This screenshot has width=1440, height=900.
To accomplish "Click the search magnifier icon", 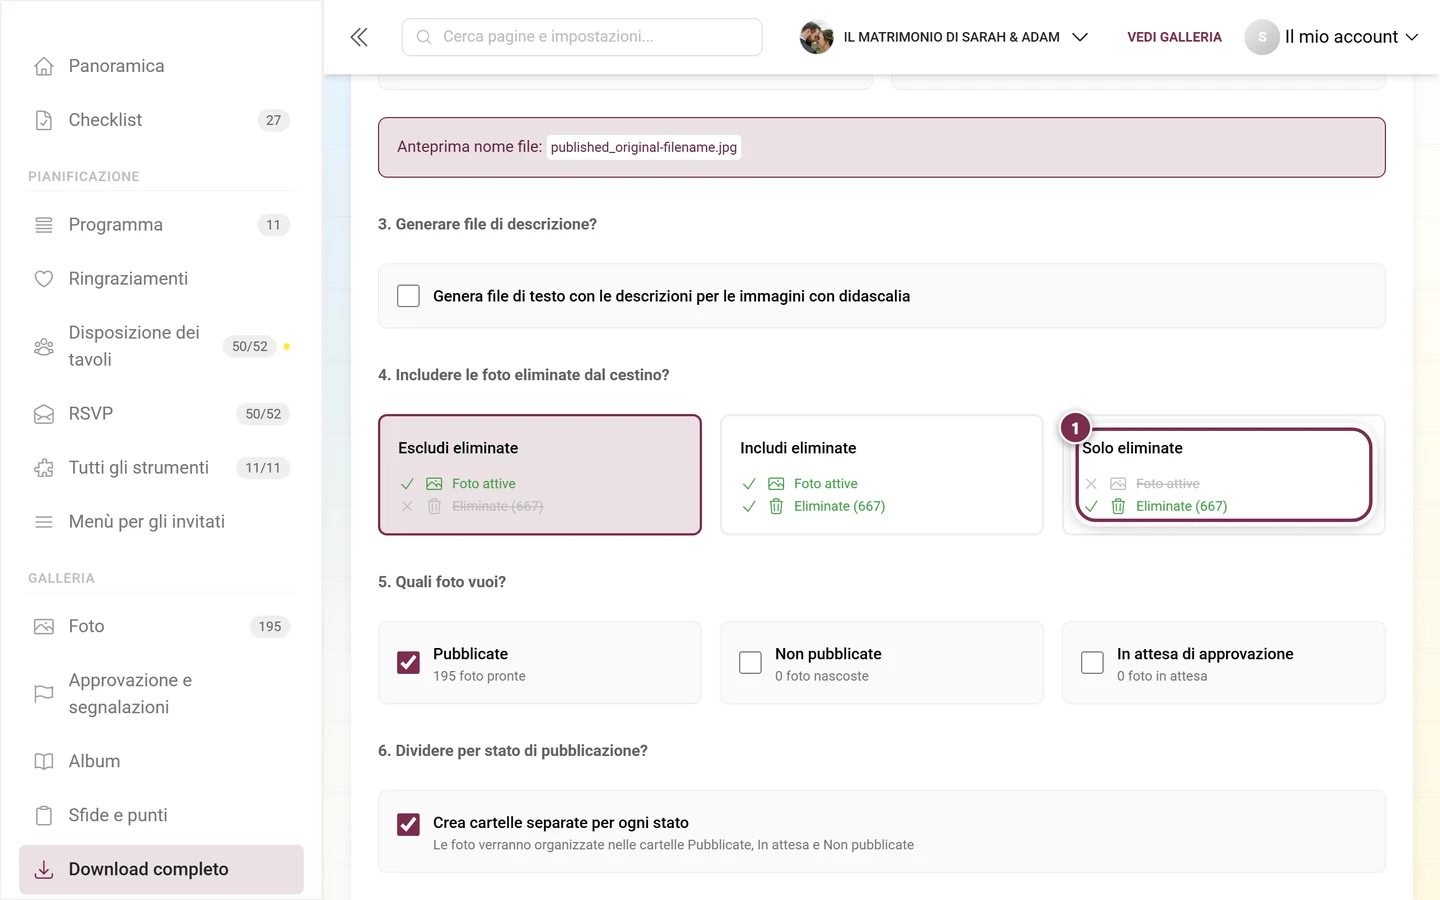I will (424, 37).
